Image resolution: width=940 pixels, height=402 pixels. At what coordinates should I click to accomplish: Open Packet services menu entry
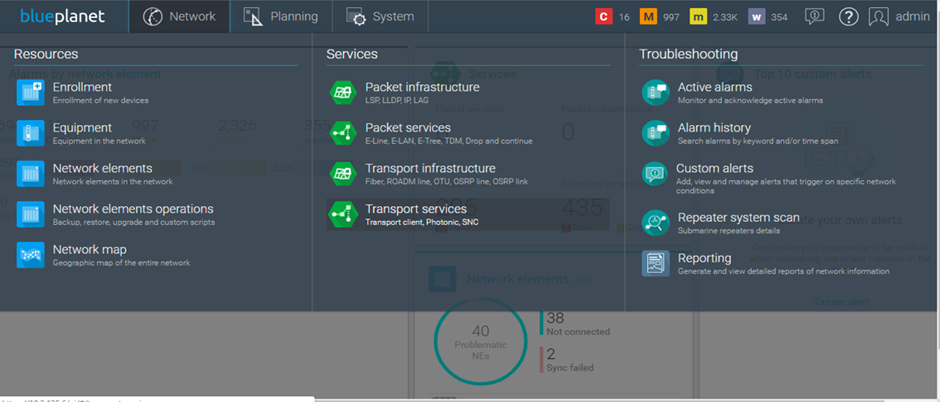408,128
